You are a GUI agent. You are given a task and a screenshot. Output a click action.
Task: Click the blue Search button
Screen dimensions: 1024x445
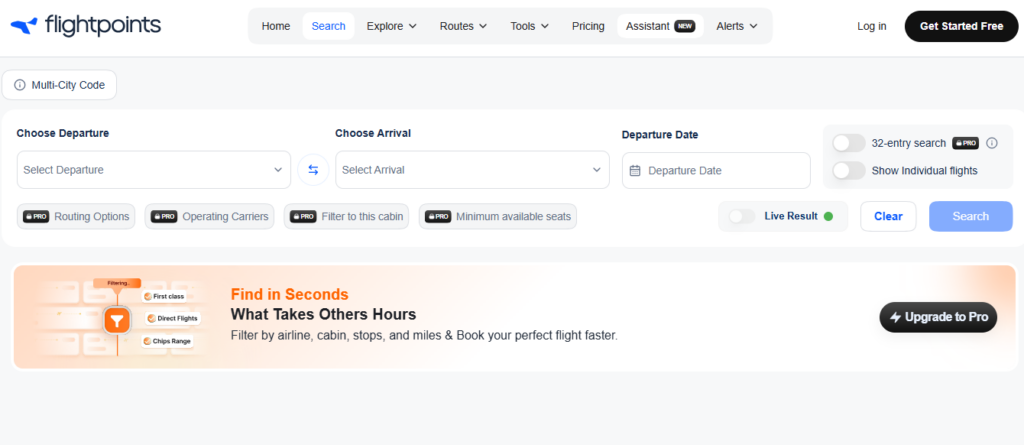pos(970,216)
